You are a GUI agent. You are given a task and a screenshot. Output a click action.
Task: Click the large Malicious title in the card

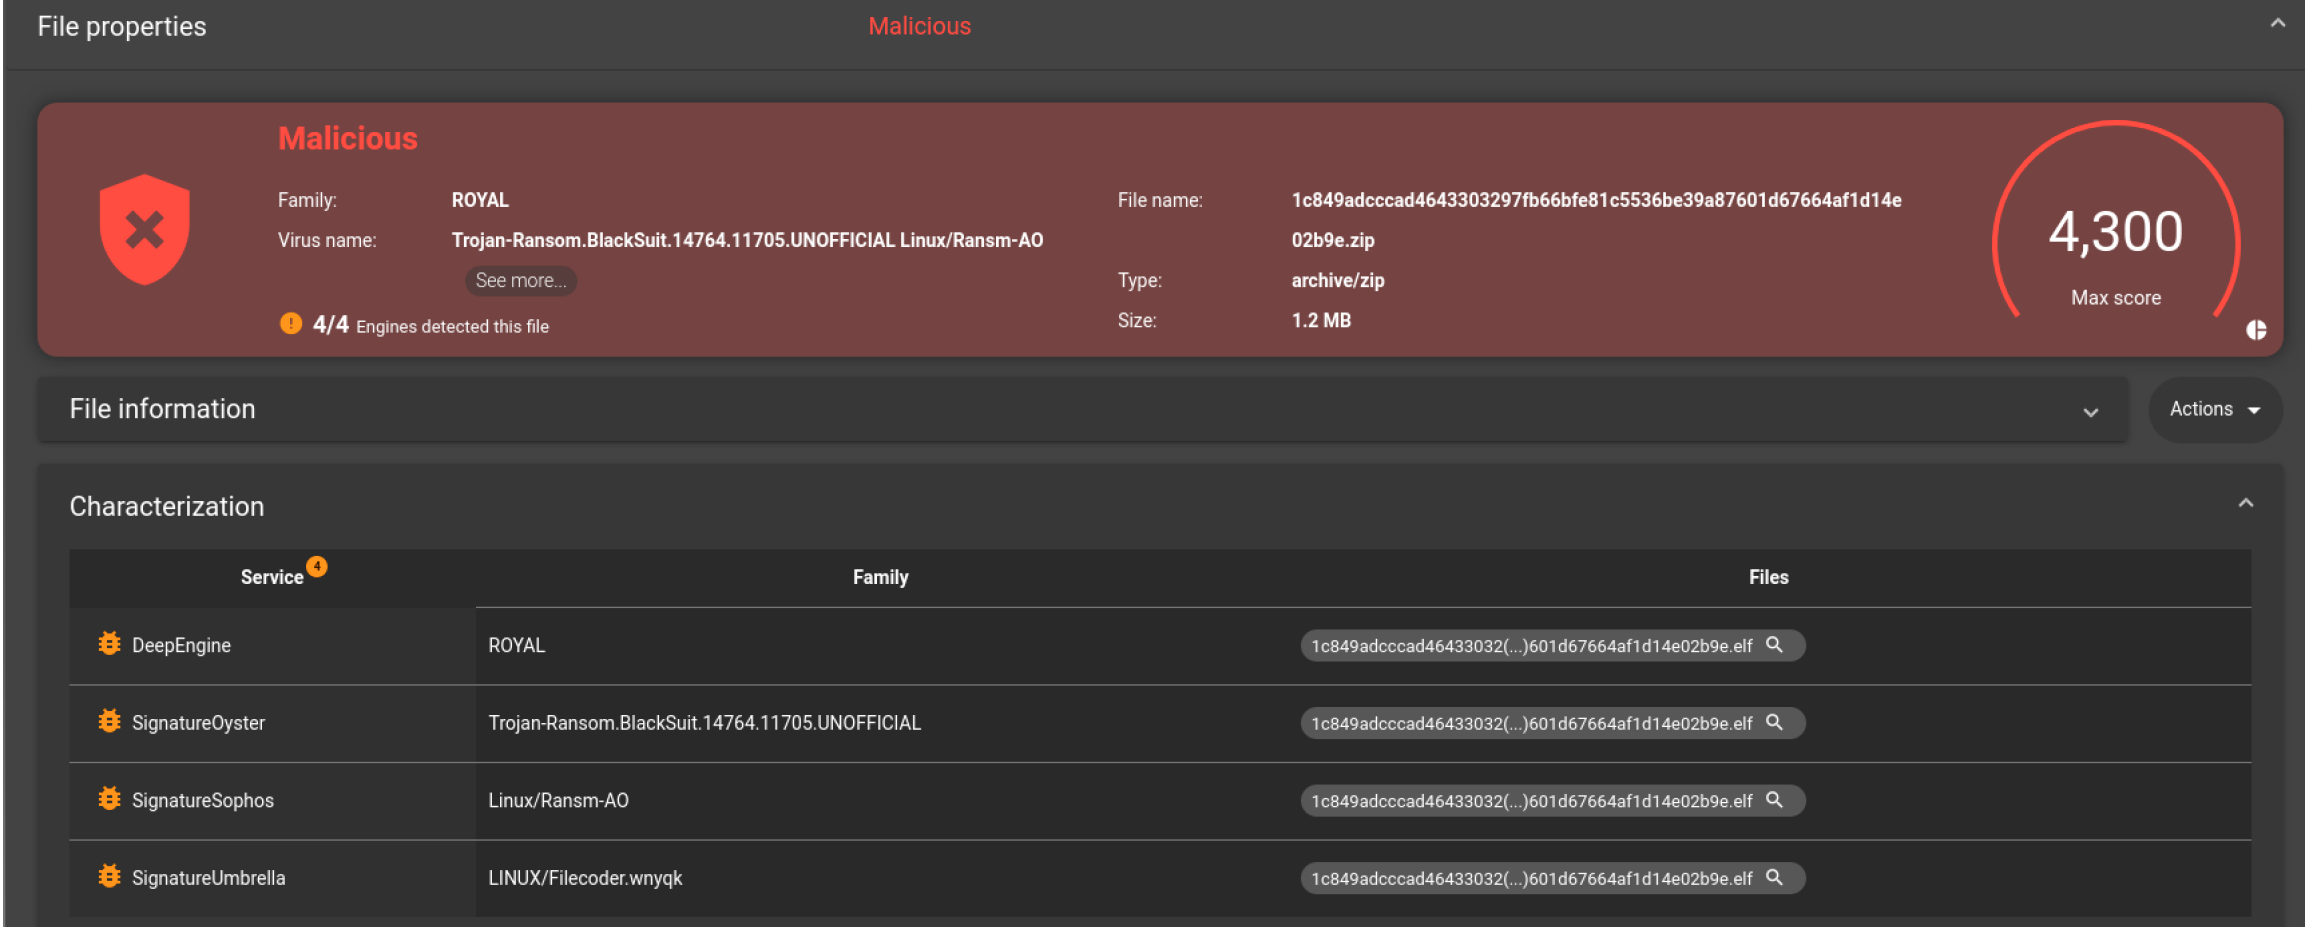point(348,138)
